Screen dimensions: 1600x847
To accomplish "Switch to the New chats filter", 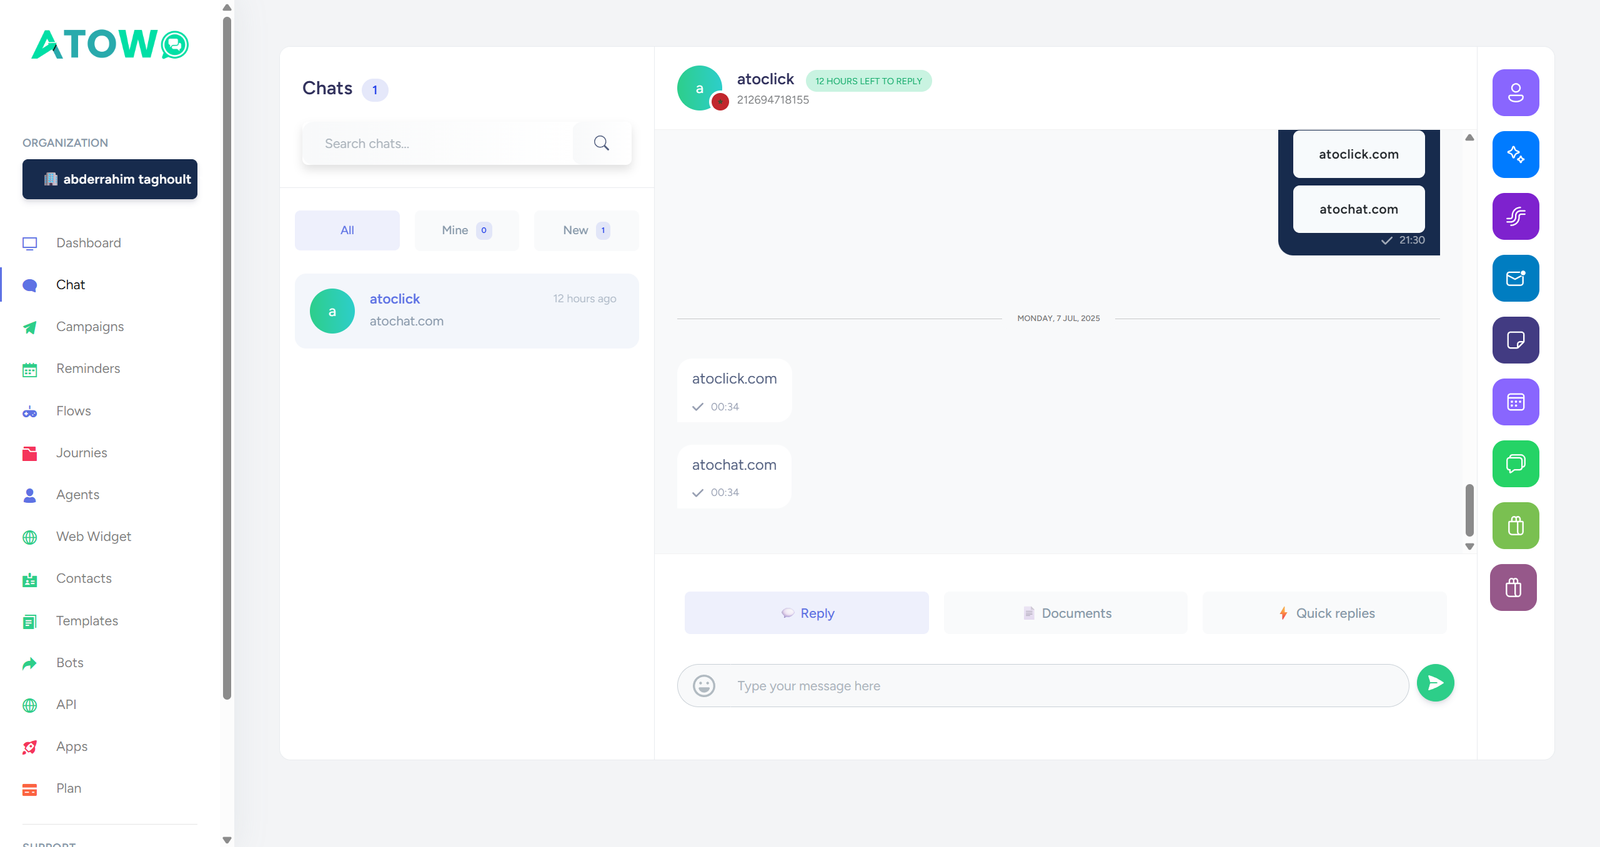I will tap(586, 230).
